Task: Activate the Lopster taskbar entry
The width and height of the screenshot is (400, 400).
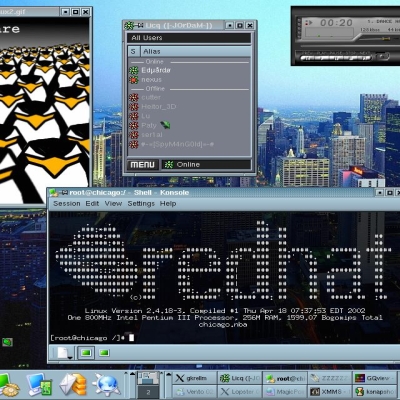Action: tap(240, 392)
